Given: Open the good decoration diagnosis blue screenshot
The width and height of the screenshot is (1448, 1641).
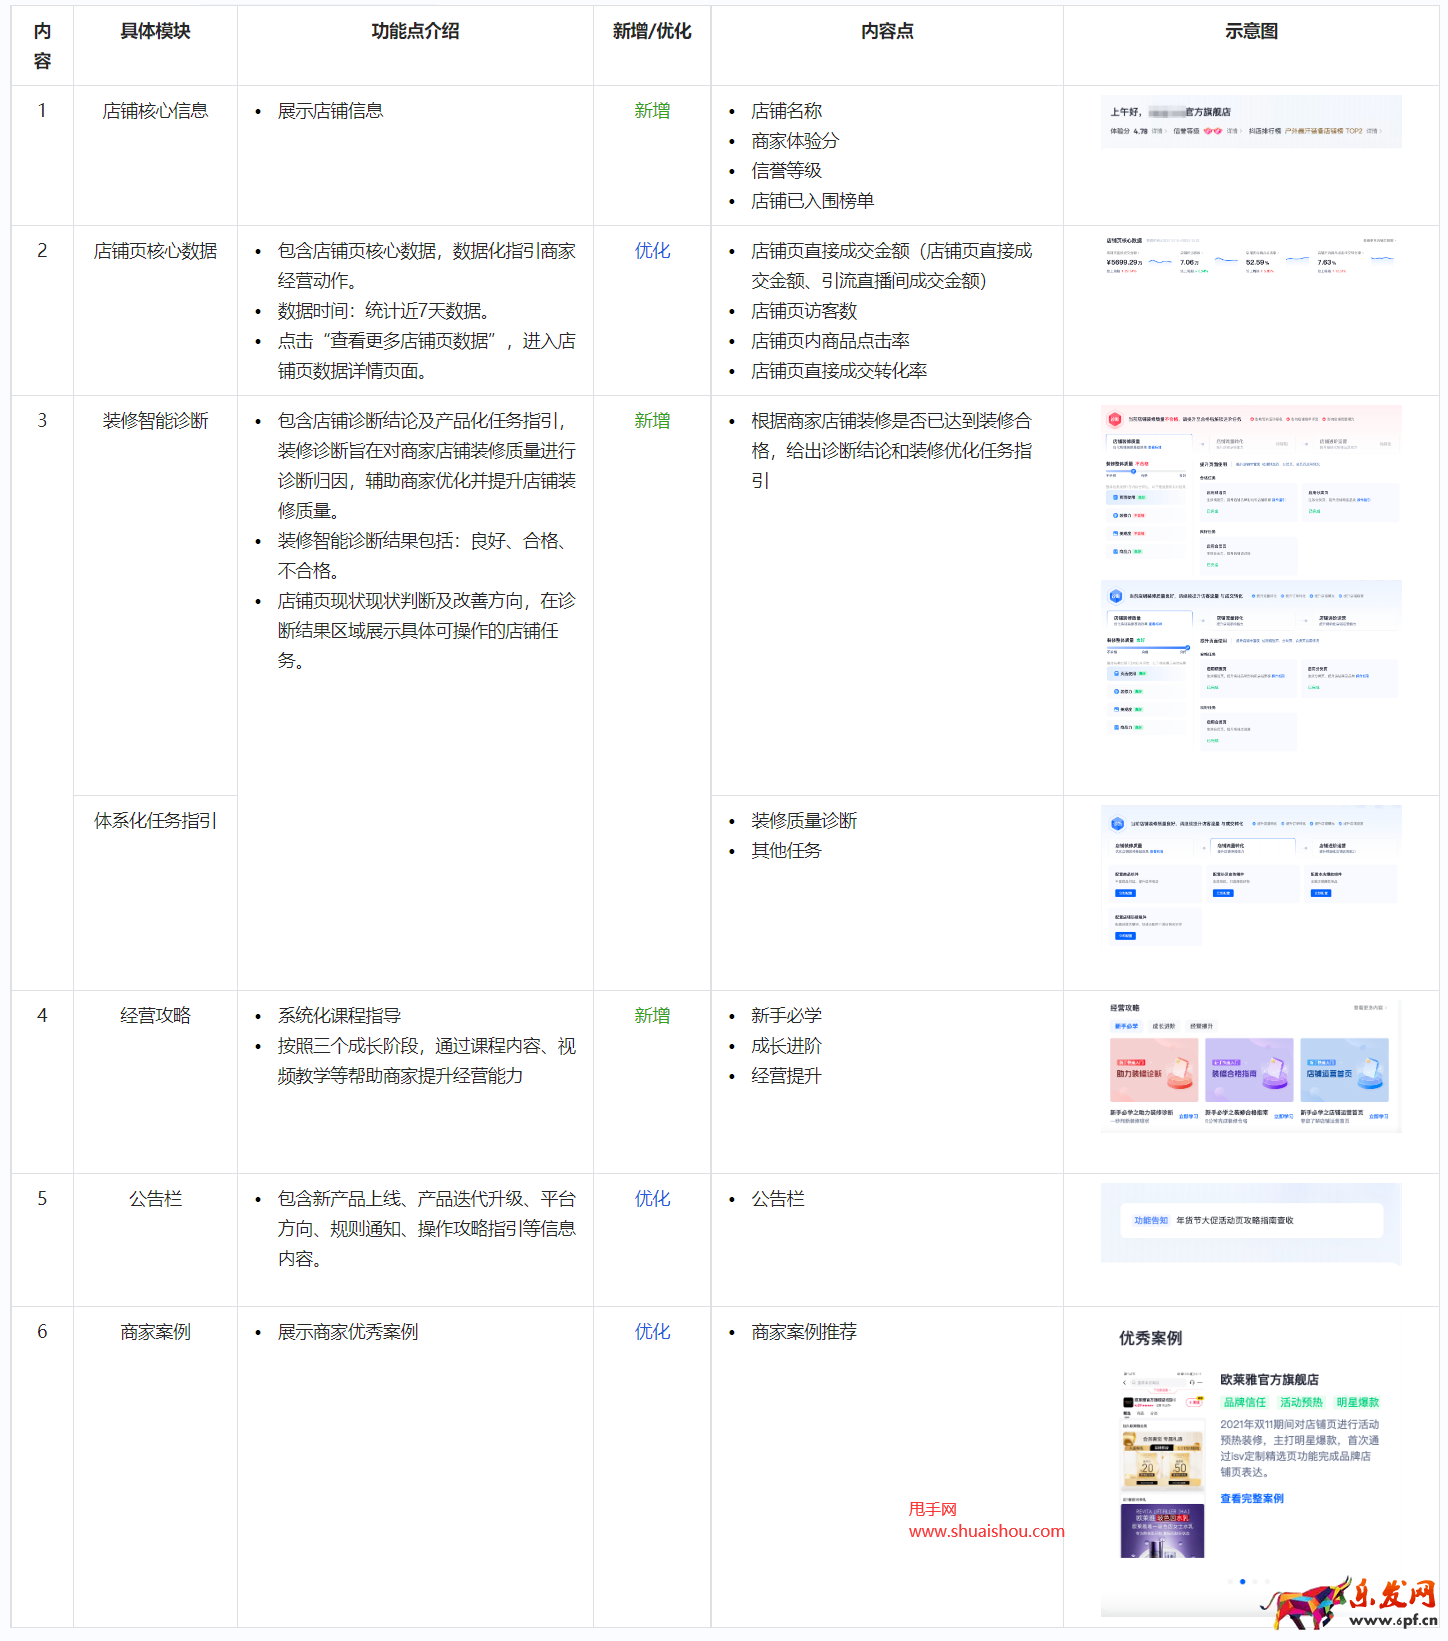Looking at the screenshot, I should [x=1251, y=666].
